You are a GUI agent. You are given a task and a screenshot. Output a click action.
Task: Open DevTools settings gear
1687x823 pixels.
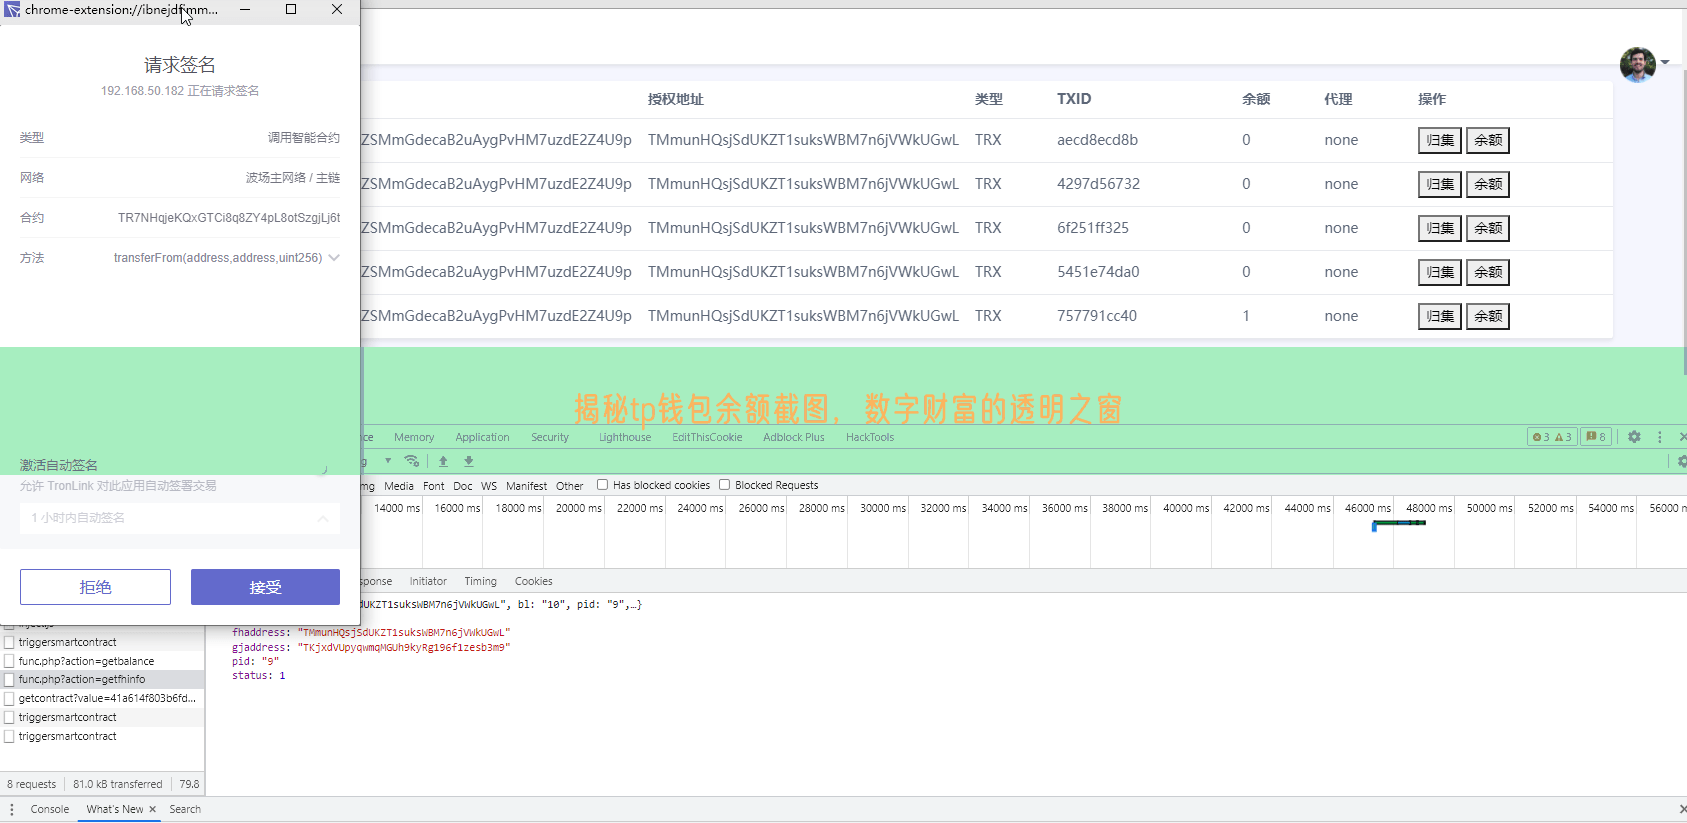click(1634, 437)
